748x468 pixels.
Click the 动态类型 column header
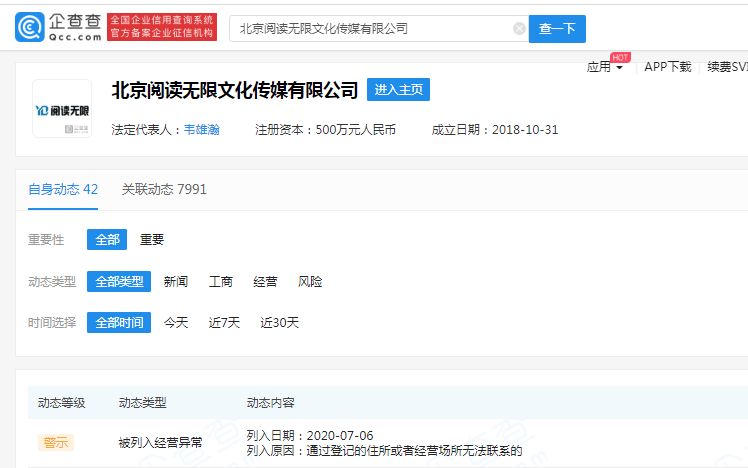tap(142, 403)
